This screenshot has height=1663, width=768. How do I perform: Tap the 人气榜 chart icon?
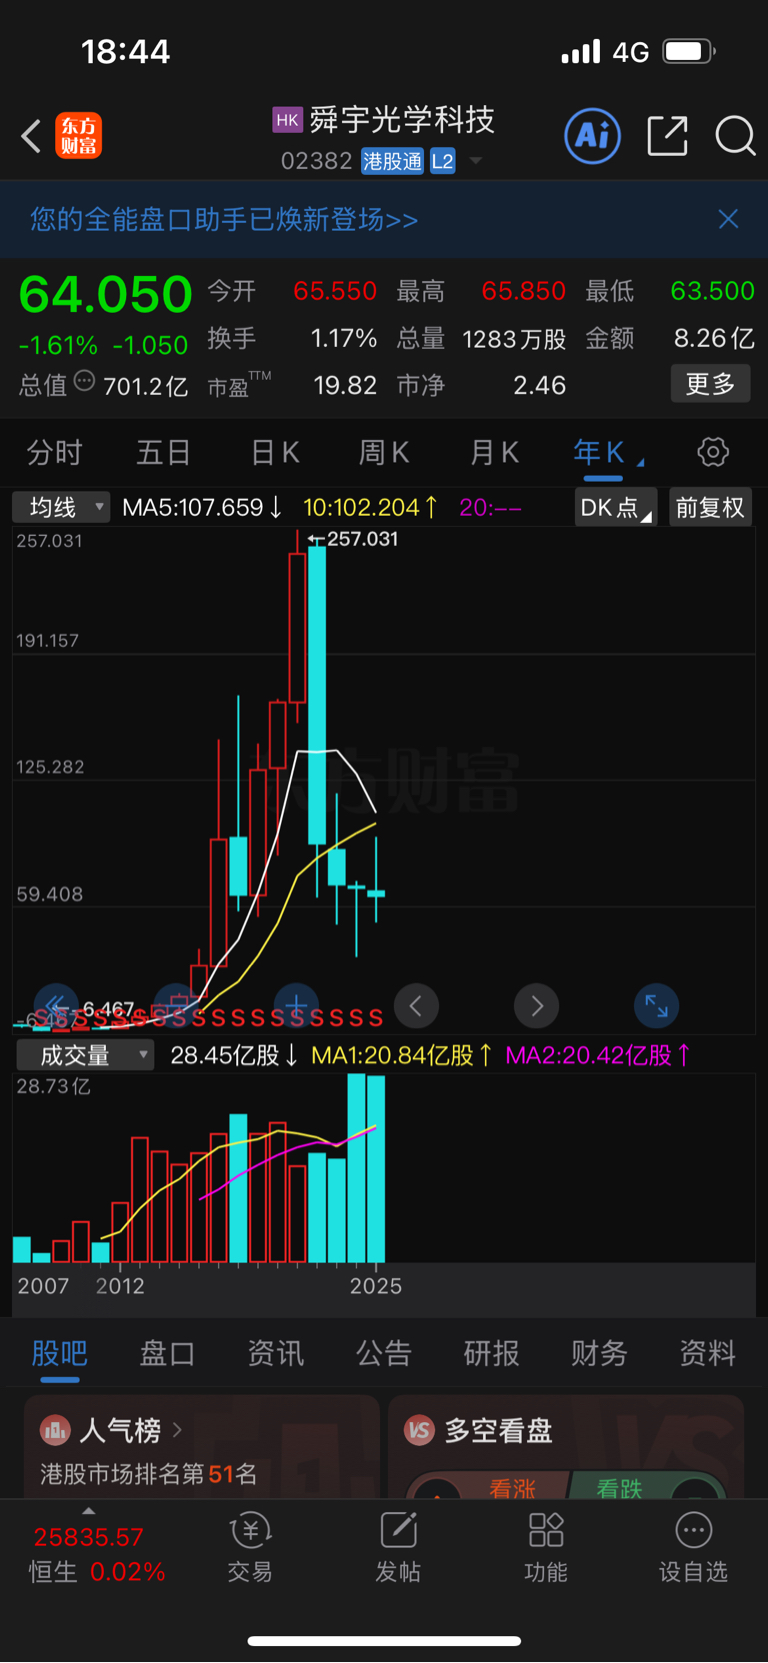coord(55,1430)
